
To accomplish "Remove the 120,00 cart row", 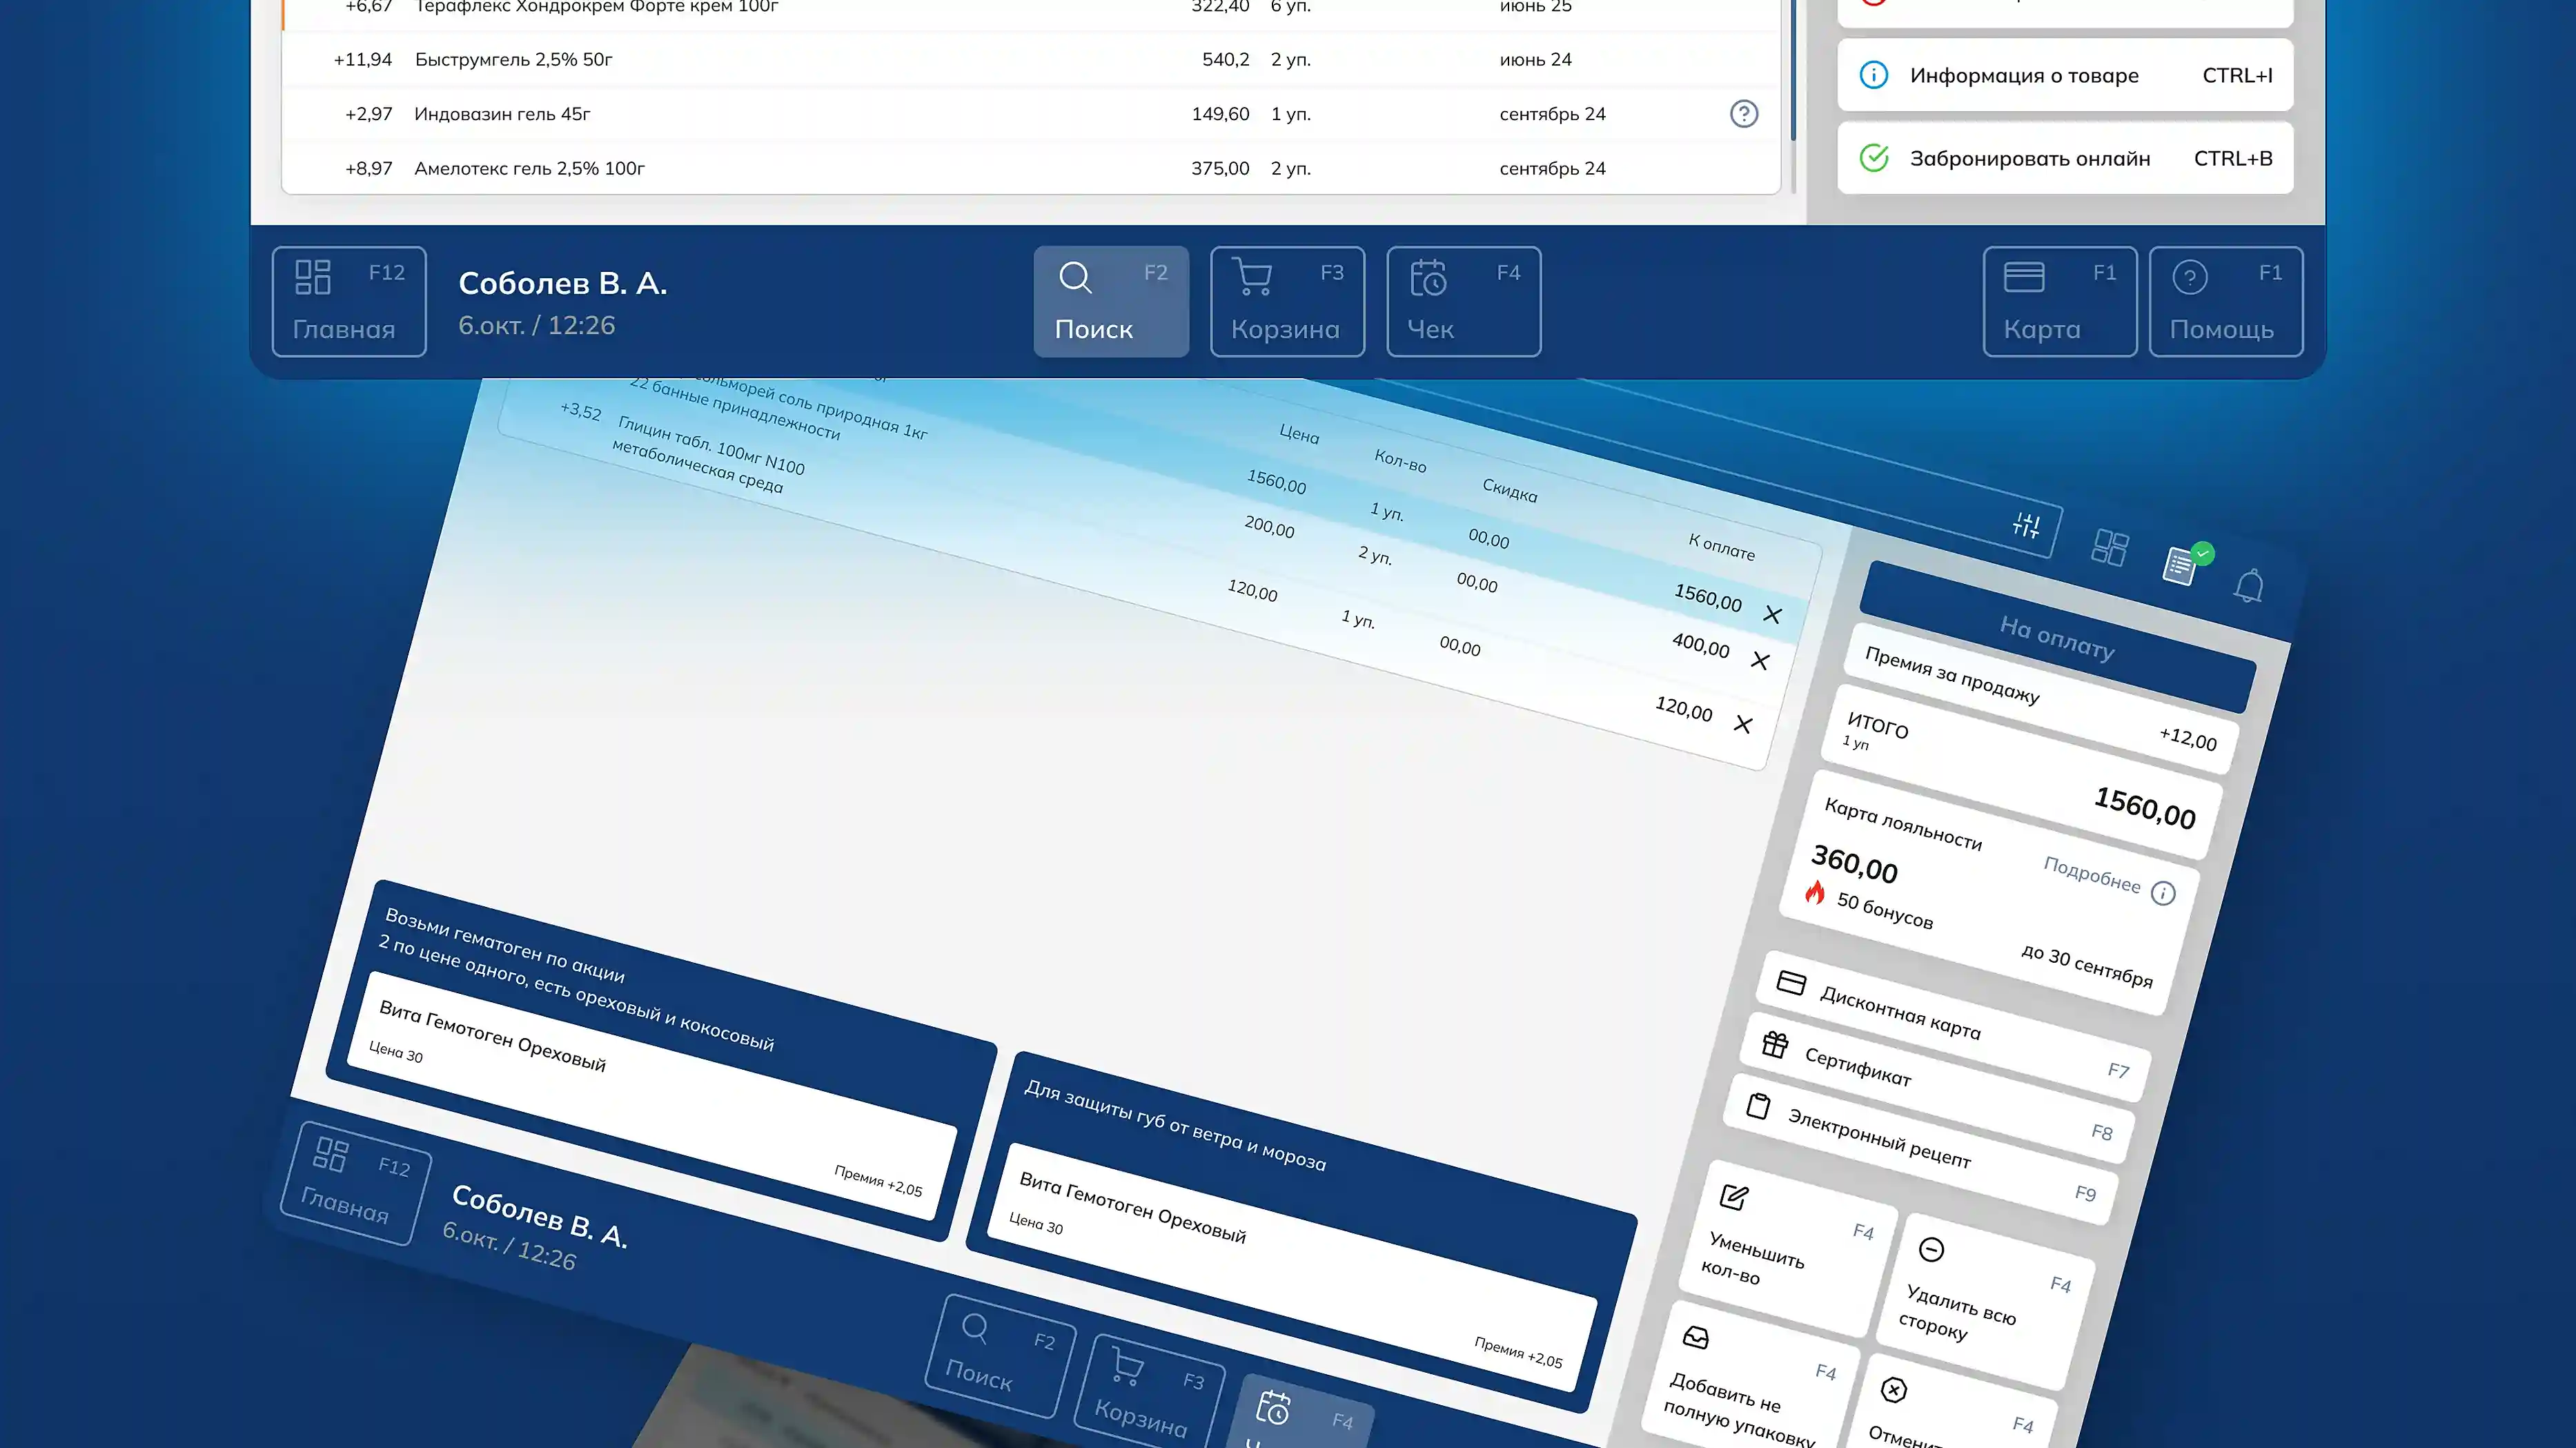I will pos(1743,724).
